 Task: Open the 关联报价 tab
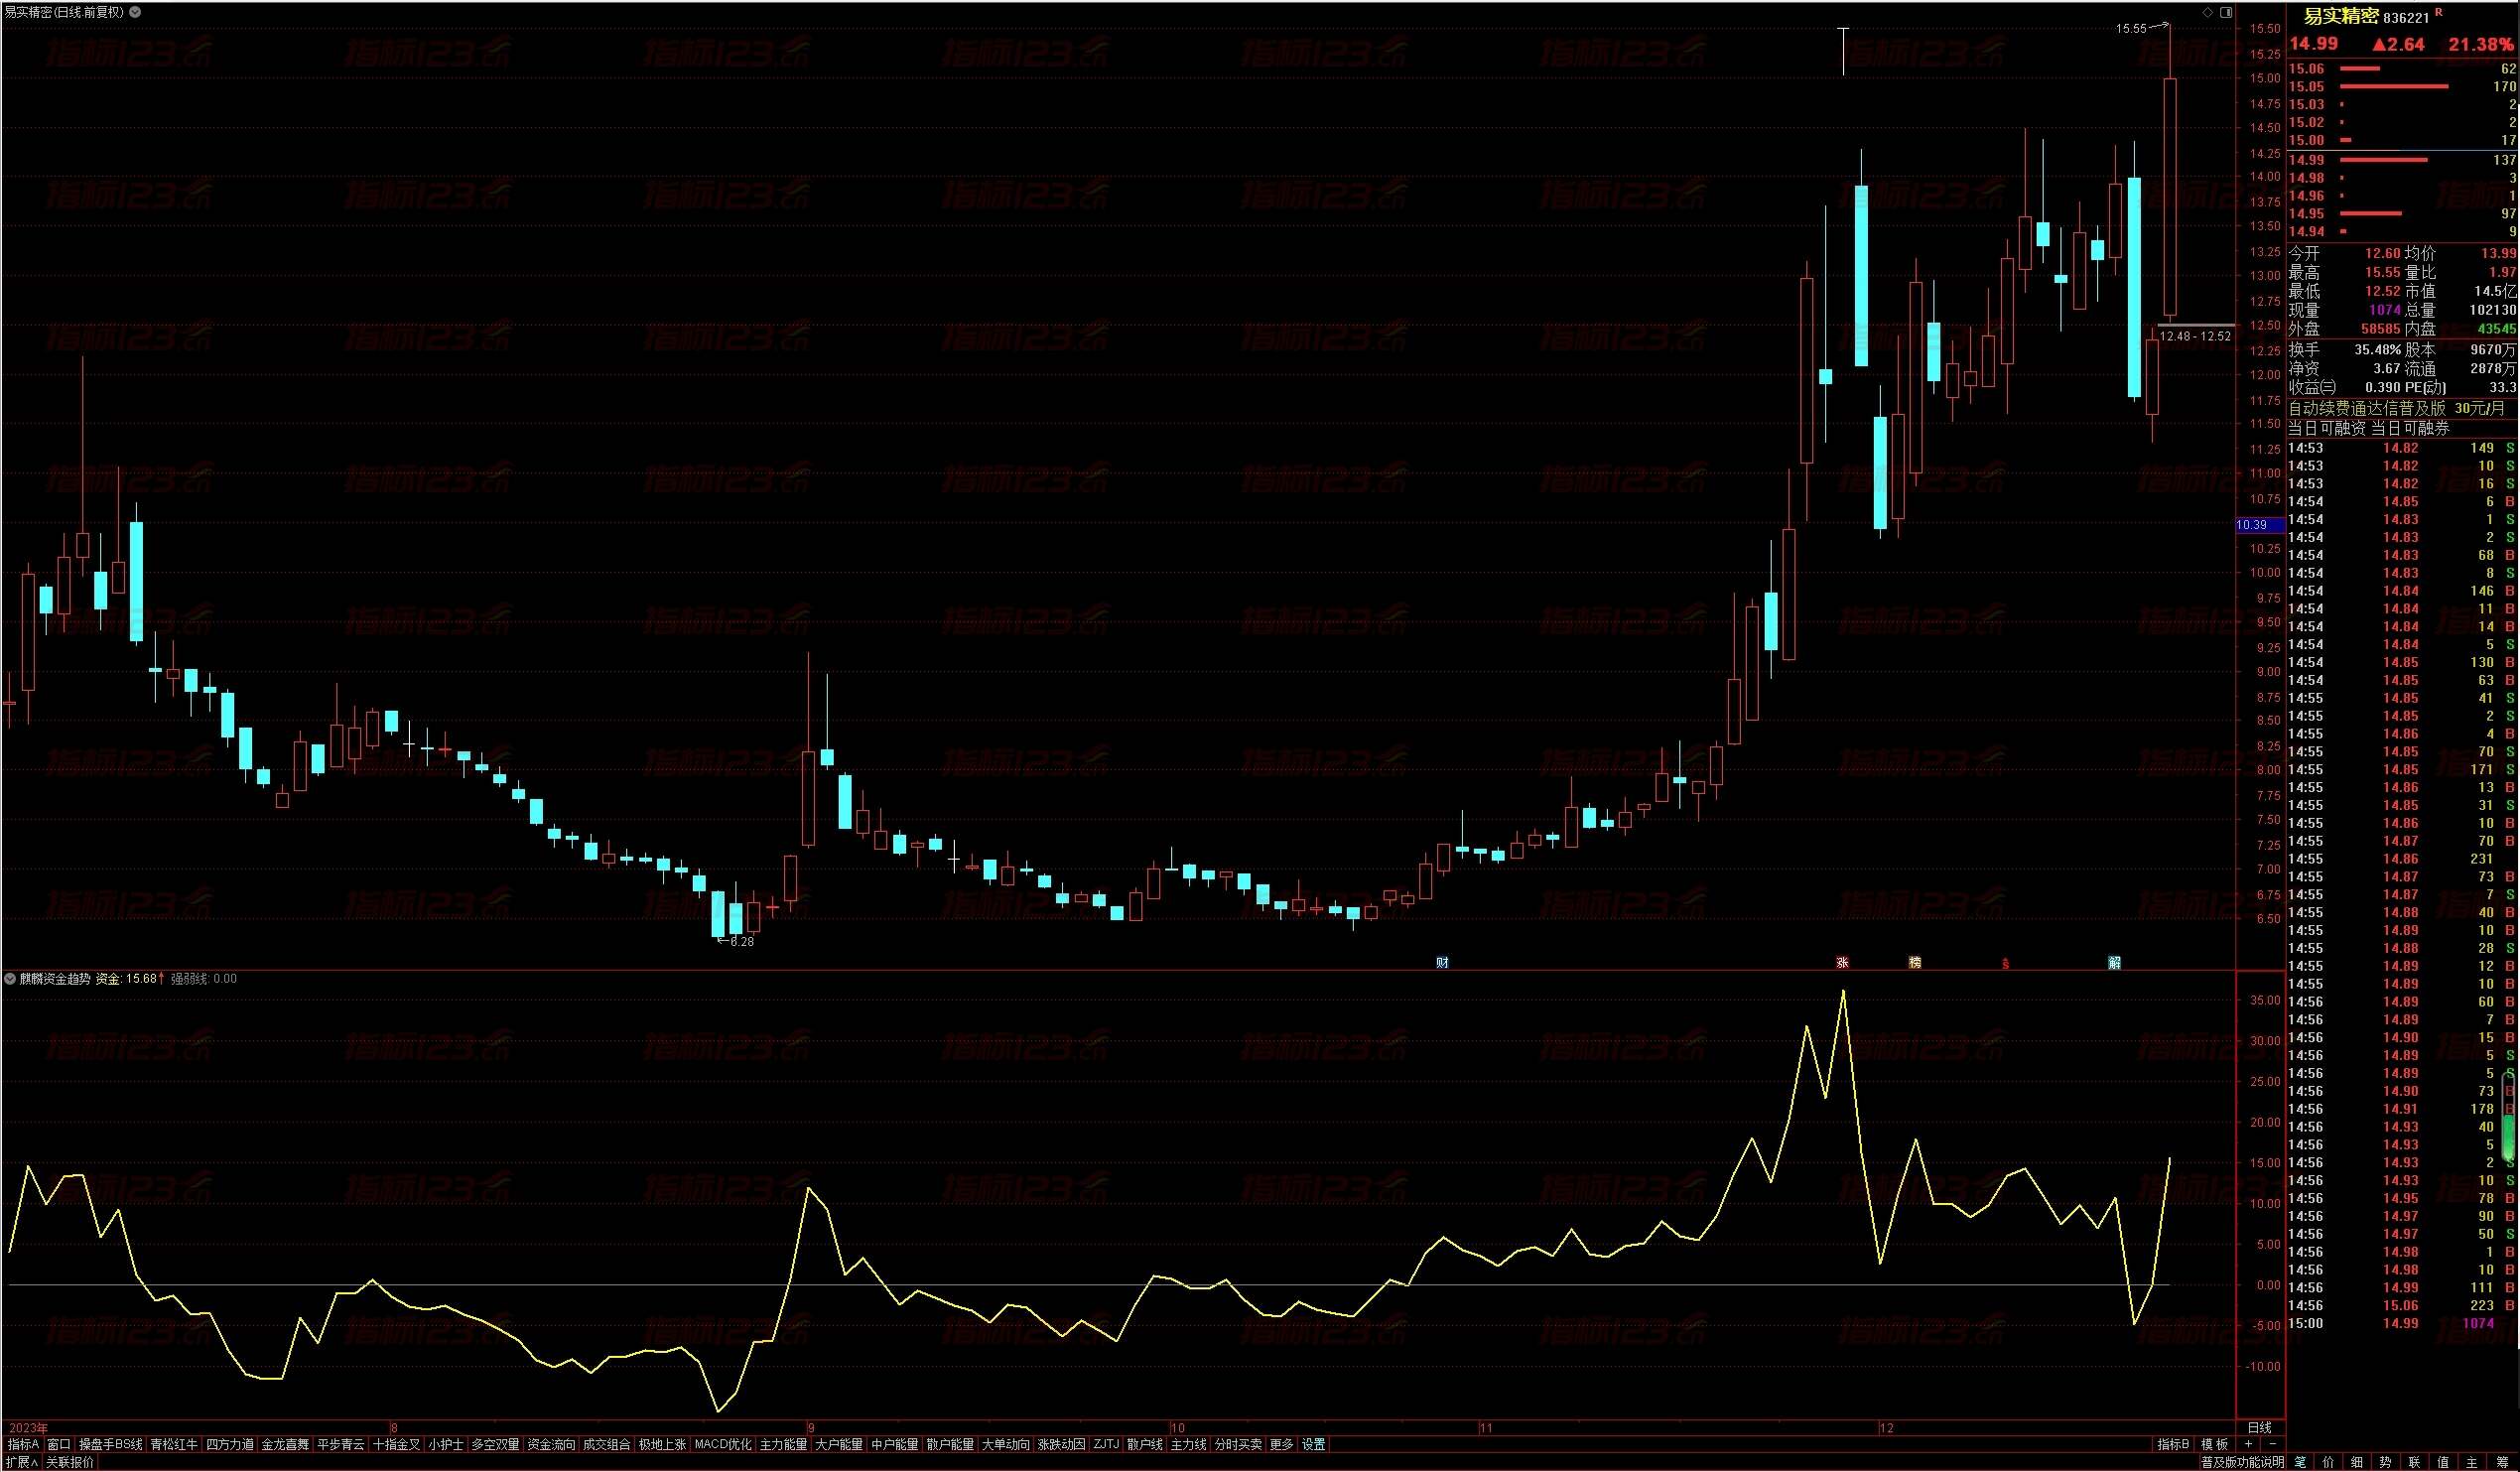tap(70, 1462)
